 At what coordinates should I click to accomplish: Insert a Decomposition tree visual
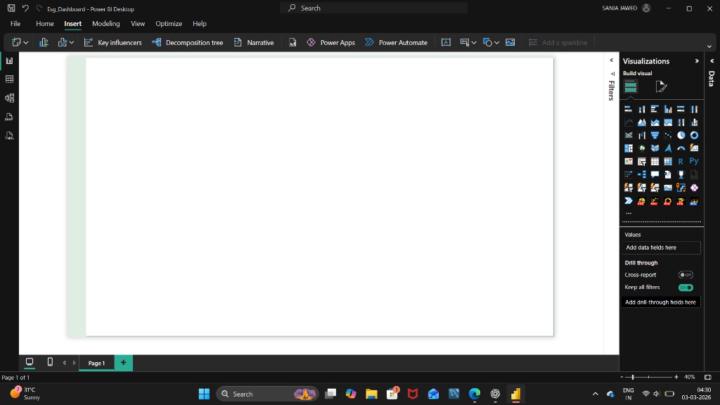(x=186, y=43)
